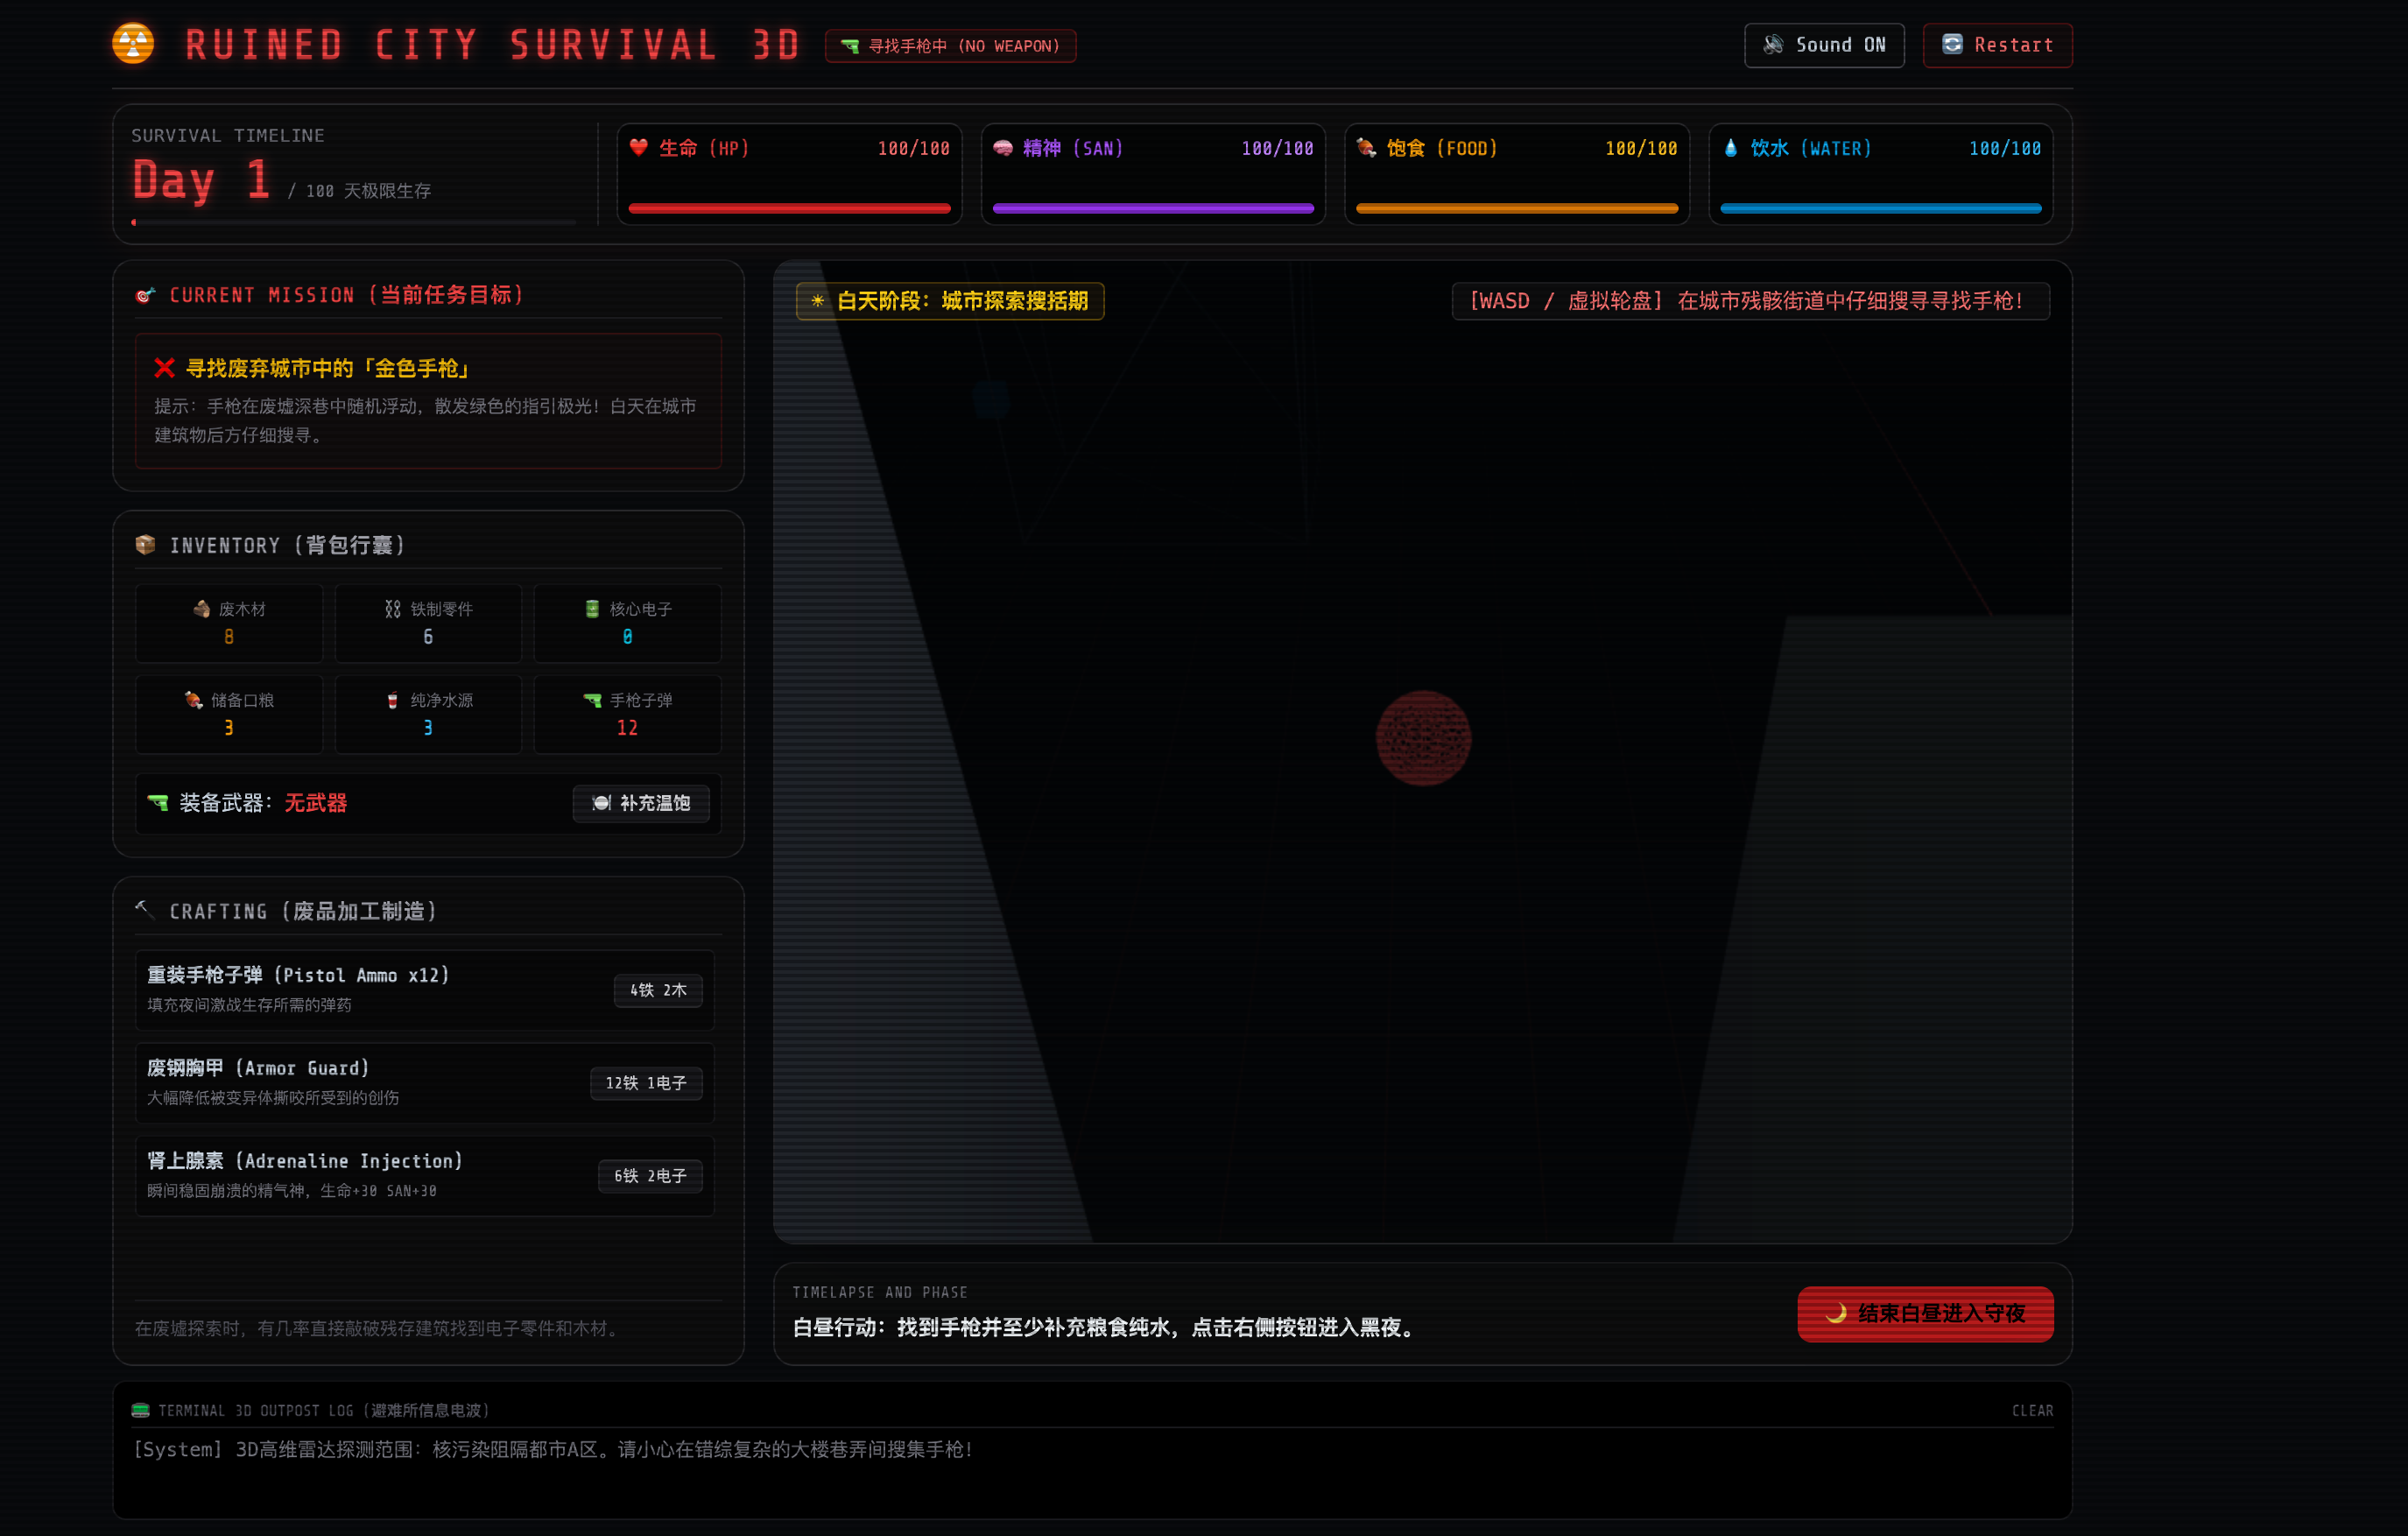
Task: Toggle the Sound ON button
Action: tap(1823, 45)
